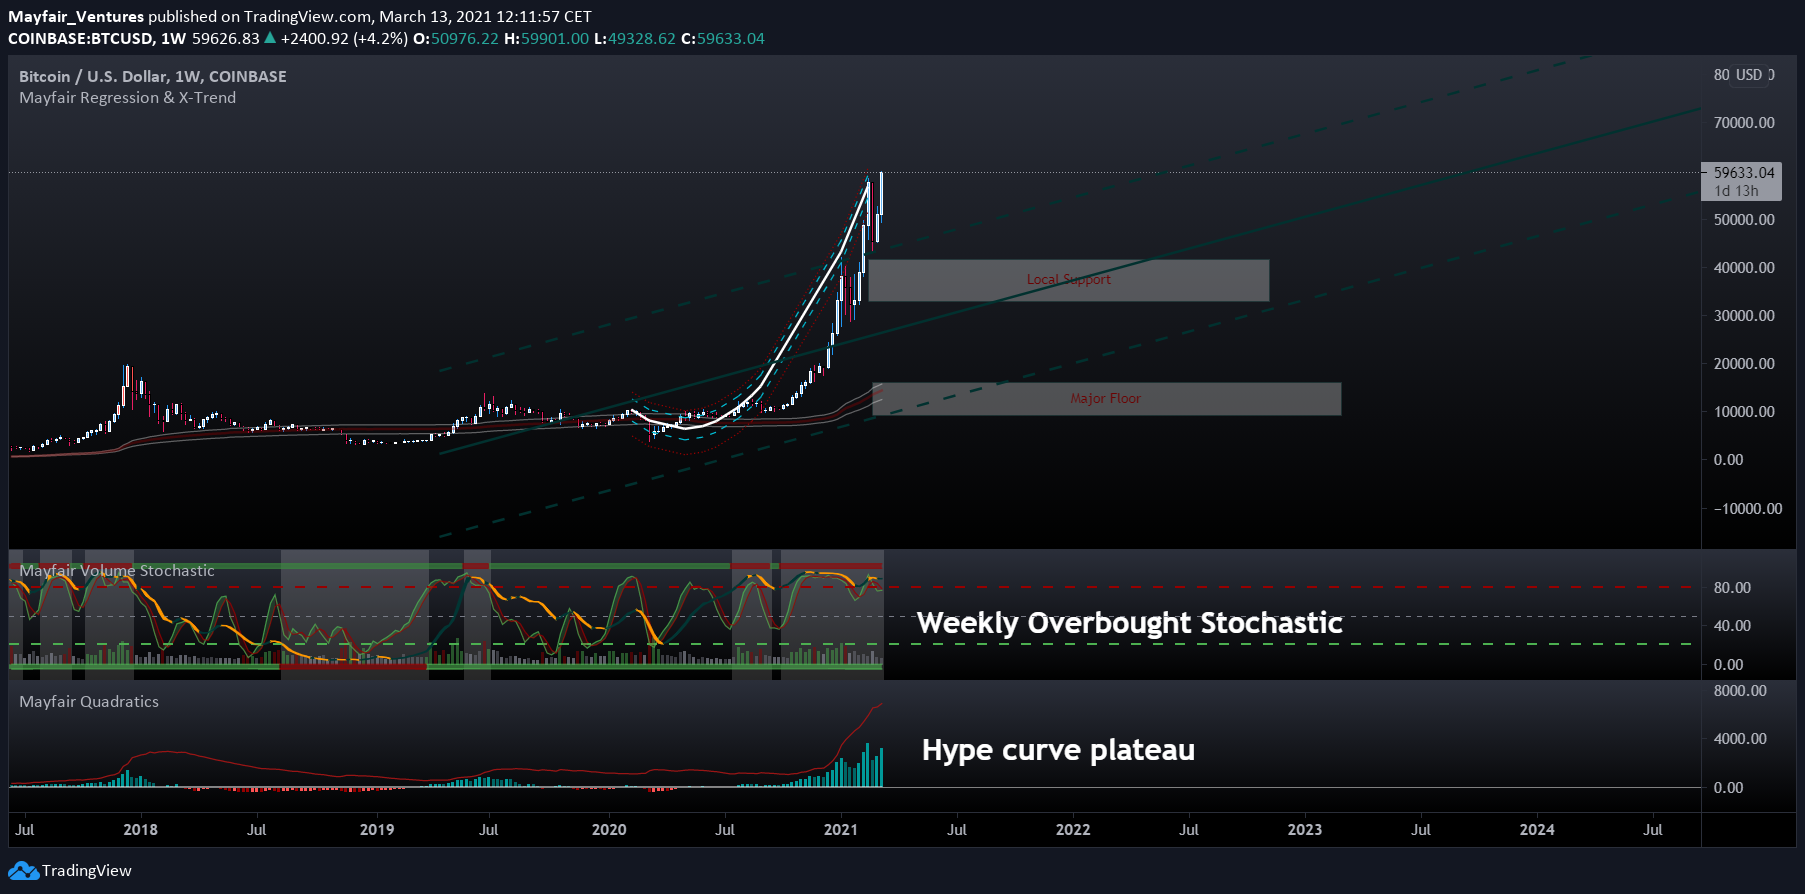Click the high value 59901.00
This screenshot has width=1805, height=894.
click(x=555, y=39)
